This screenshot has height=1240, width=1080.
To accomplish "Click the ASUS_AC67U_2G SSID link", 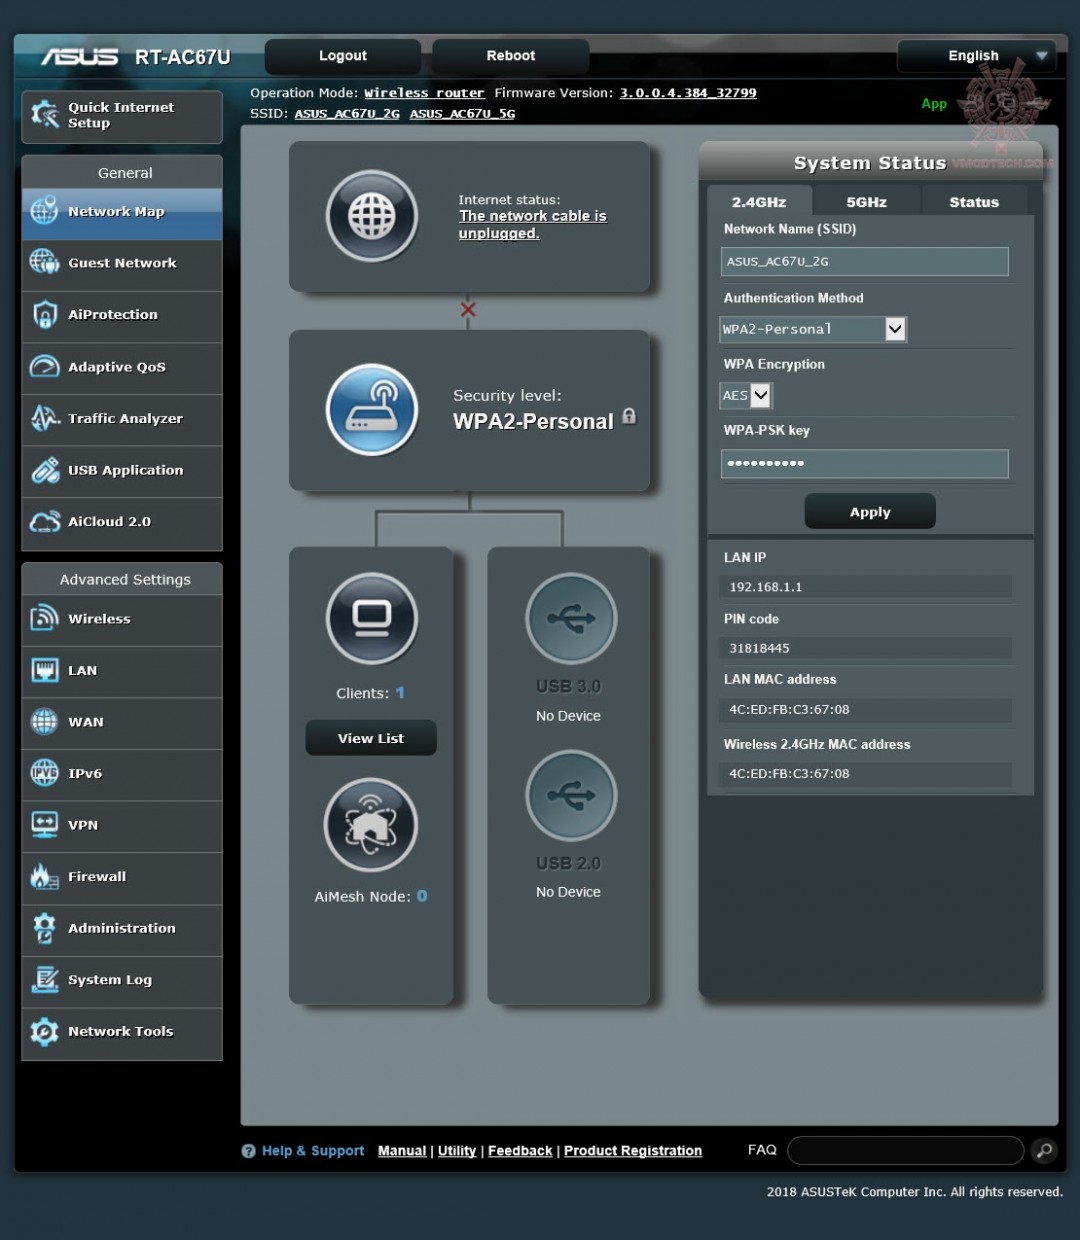I will coord(347,114).
